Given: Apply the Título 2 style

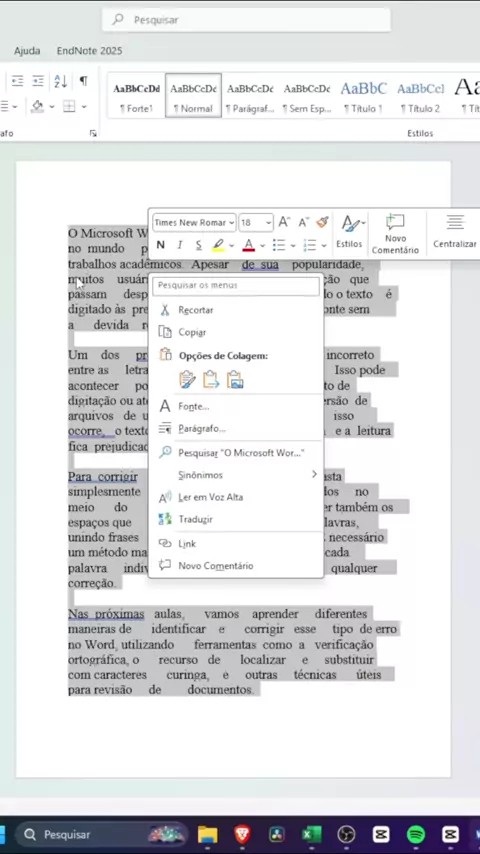Looking at the screenshot, I should coord(420,96).
